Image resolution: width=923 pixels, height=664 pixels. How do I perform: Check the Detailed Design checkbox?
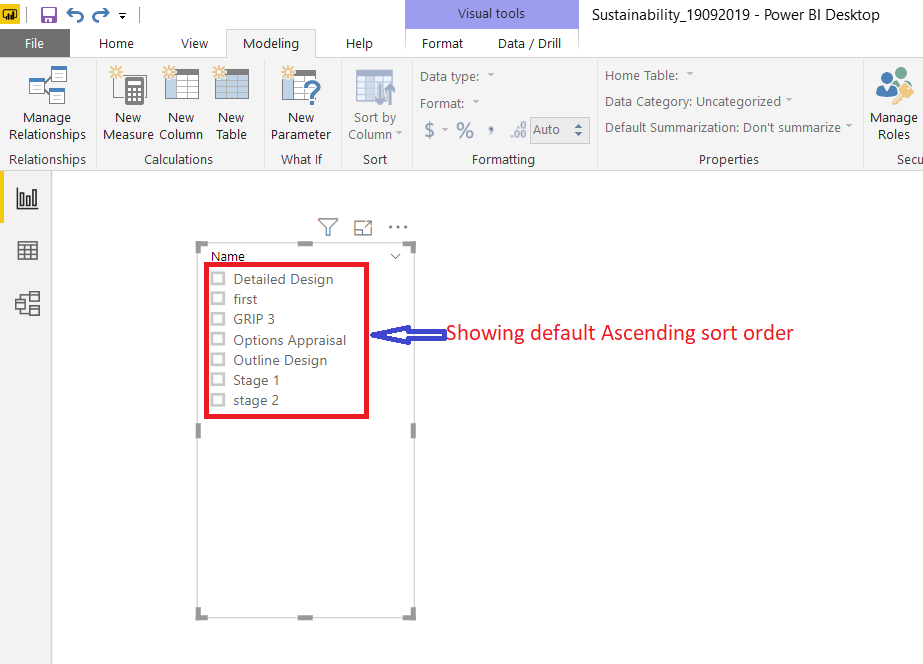click(218, 278)
